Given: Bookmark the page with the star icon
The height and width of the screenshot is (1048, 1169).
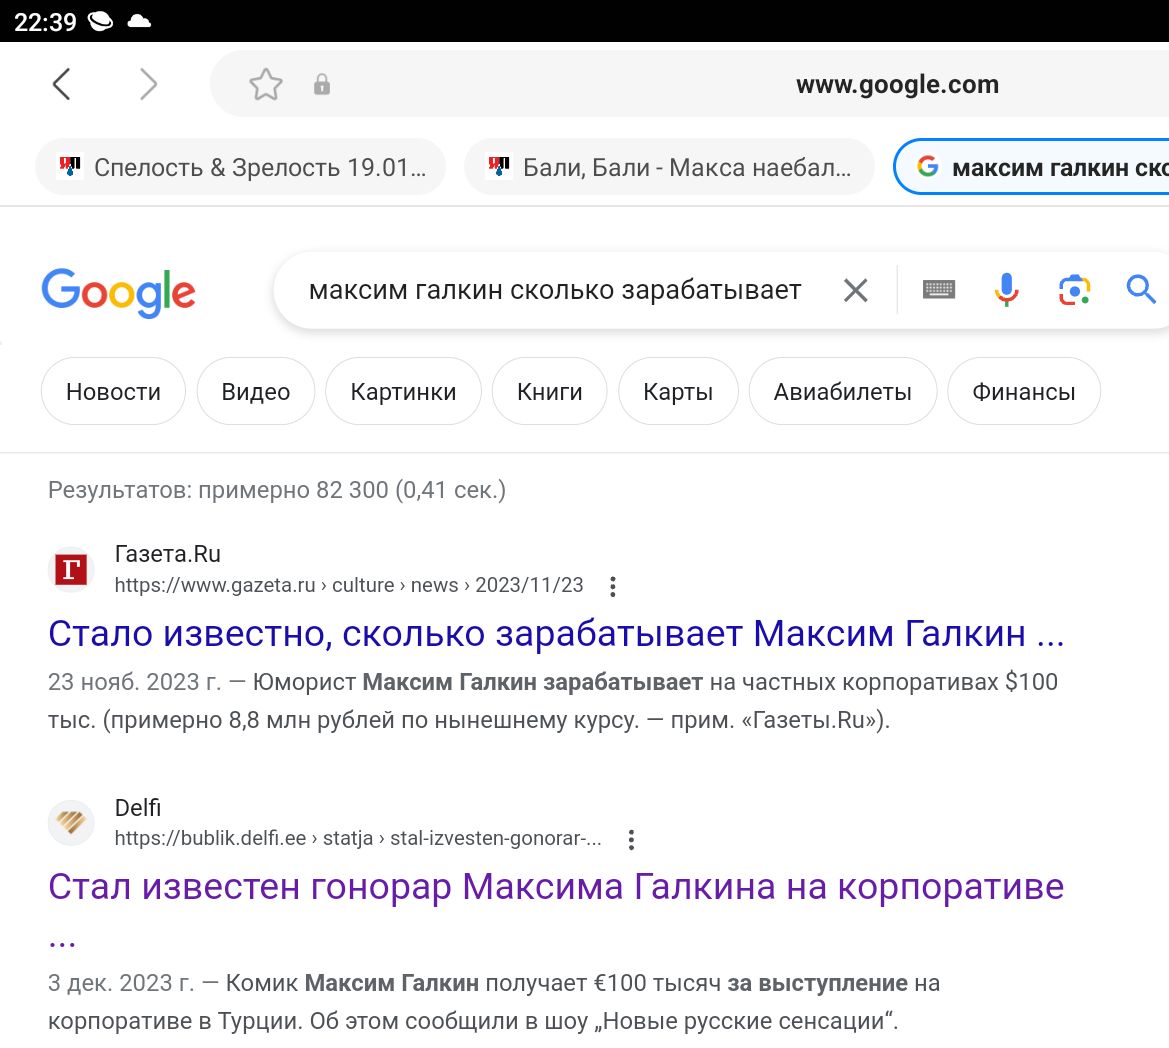Looking at the screenshot, I should (265, 84).
